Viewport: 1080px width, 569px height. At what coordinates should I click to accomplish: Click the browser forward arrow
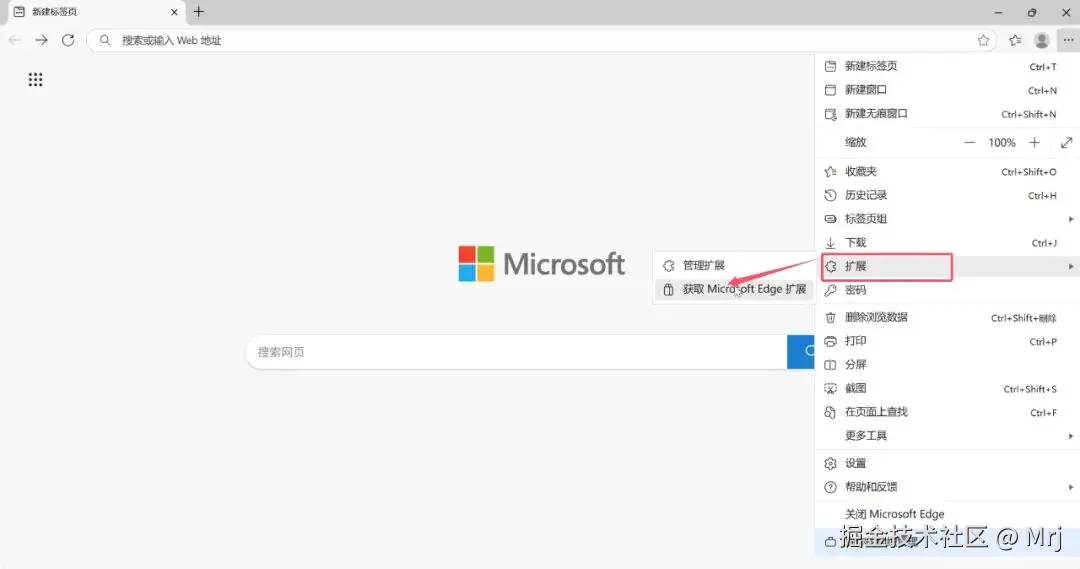click(x=41, y=41)
